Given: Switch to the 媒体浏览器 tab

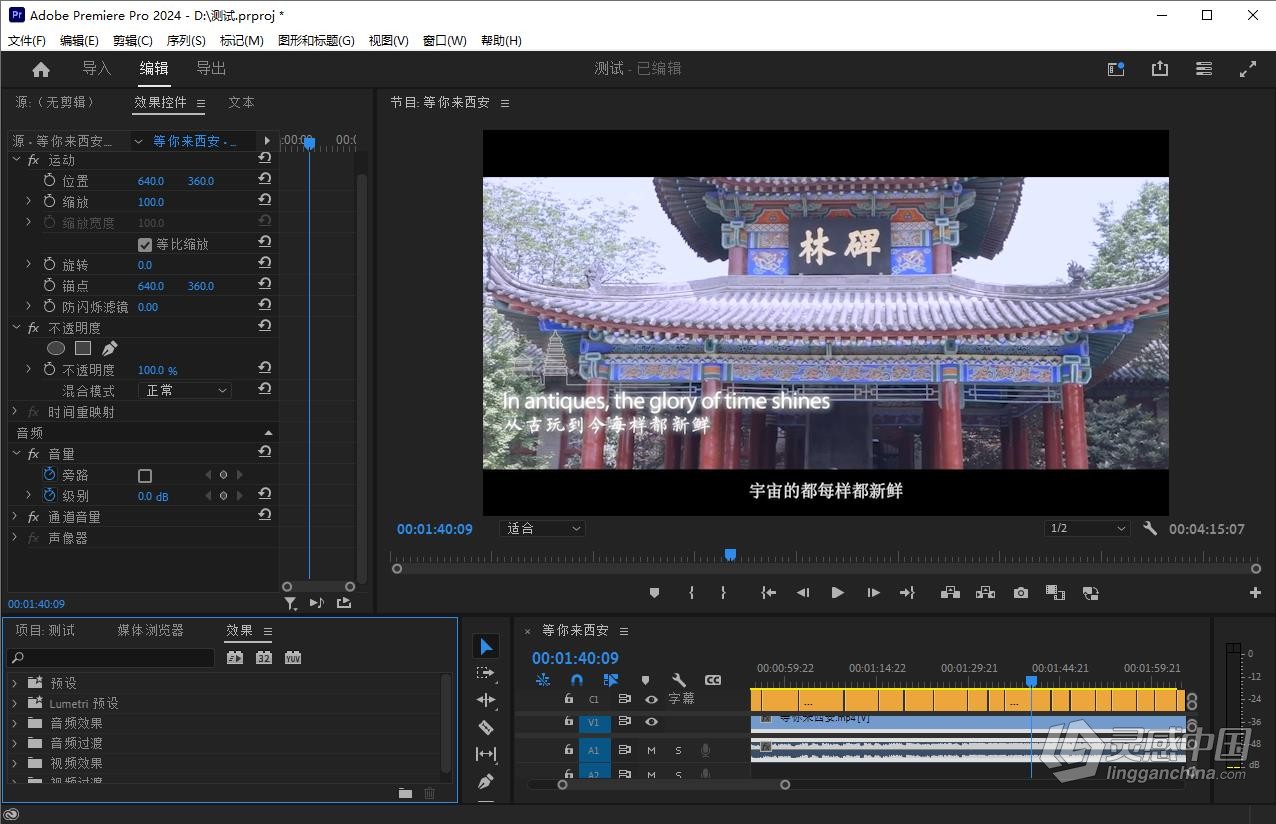Looking at the screenshot, I should pos(150,630).
